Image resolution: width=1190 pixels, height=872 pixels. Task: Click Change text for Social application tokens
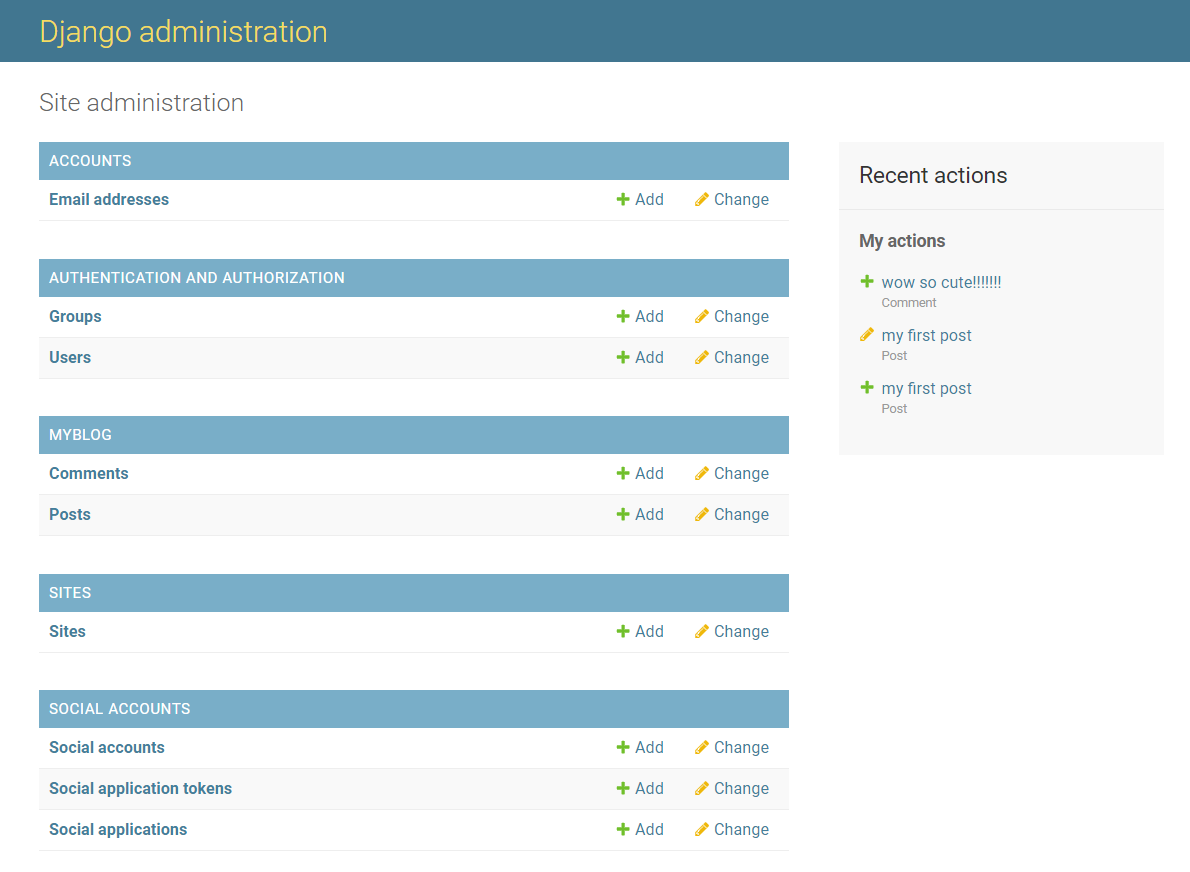click(741, 789)
